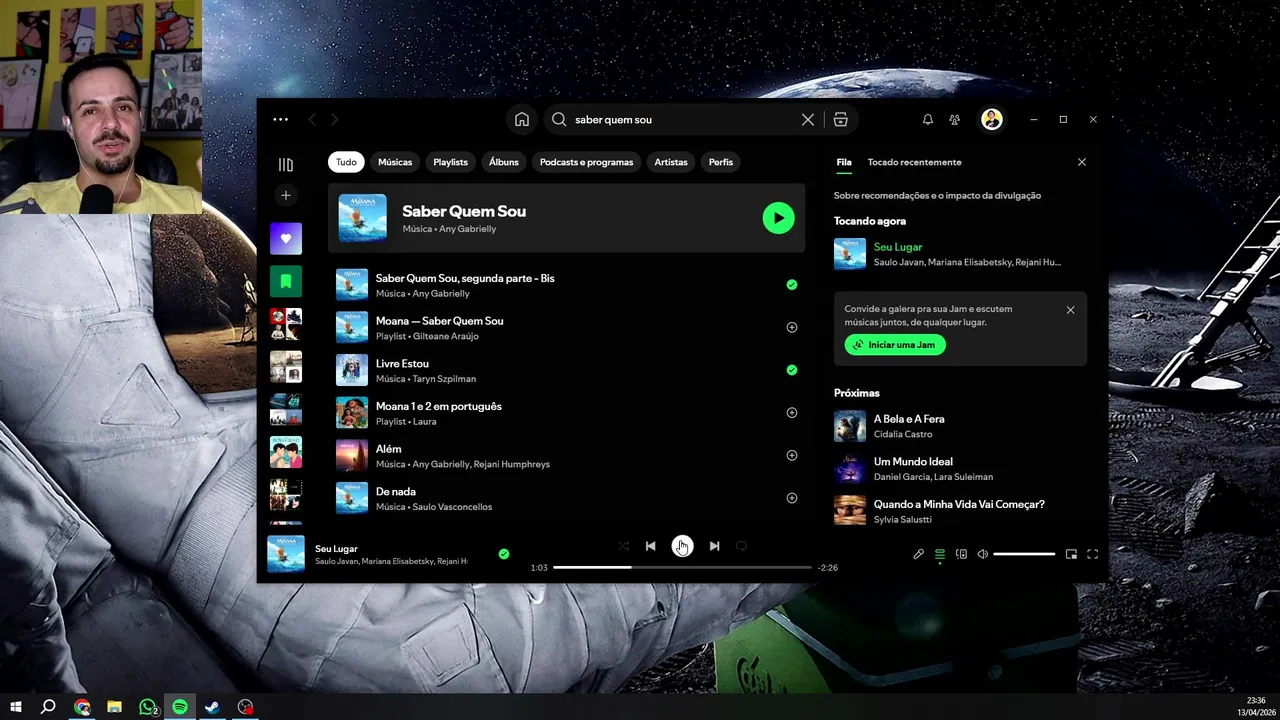Clear the search text with the X icon
This screenshot has width=1280, height=720.
point(808,119)
